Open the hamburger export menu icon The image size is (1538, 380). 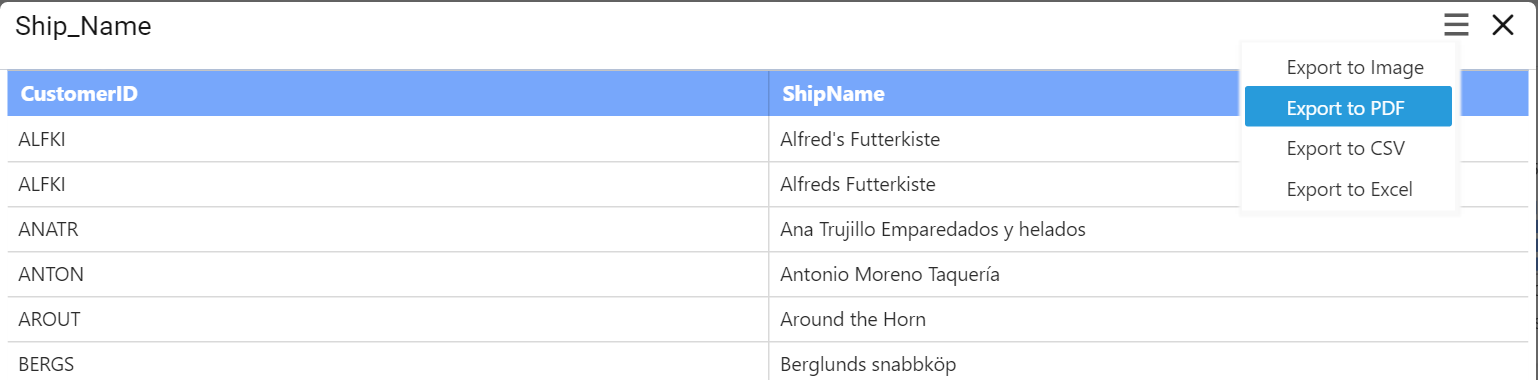click(x=1456, y=26)
